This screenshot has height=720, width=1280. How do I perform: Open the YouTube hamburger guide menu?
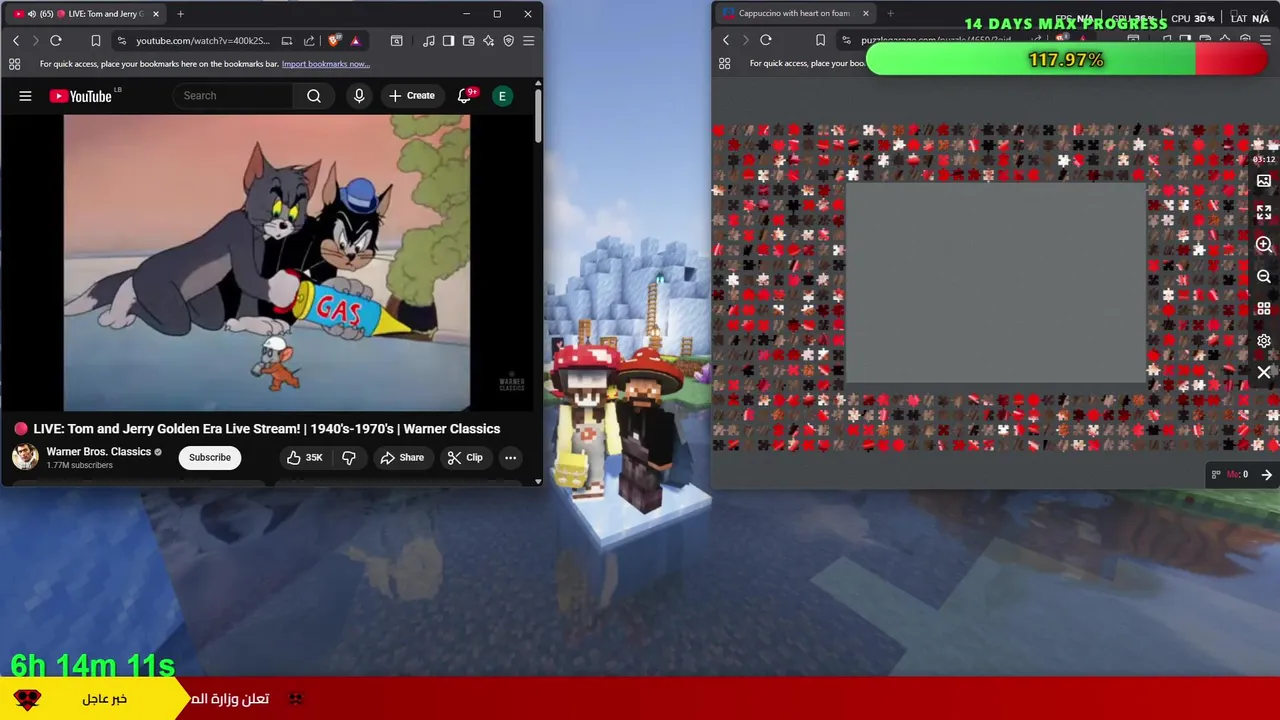(x=25, y=96)
